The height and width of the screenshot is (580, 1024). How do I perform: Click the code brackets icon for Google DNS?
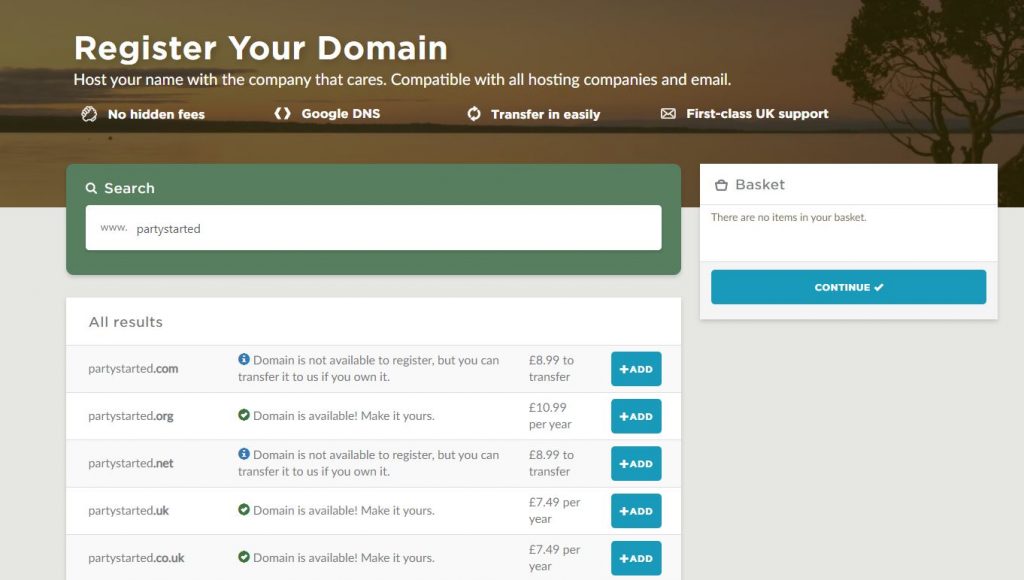[281, 114]
